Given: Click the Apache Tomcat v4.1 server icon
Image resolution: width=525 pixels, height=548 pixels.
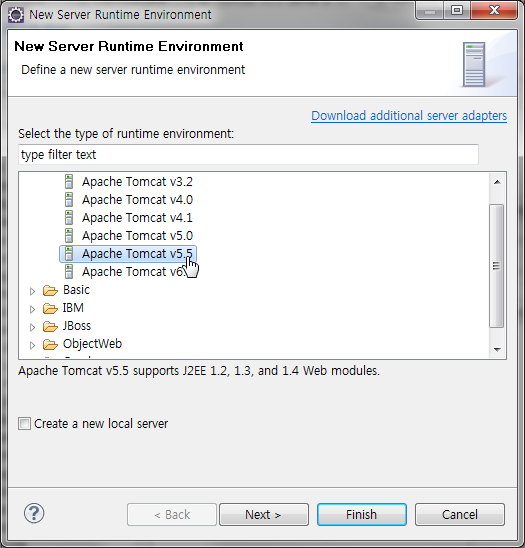Looking at the screenshot, I should click(69, 217).
